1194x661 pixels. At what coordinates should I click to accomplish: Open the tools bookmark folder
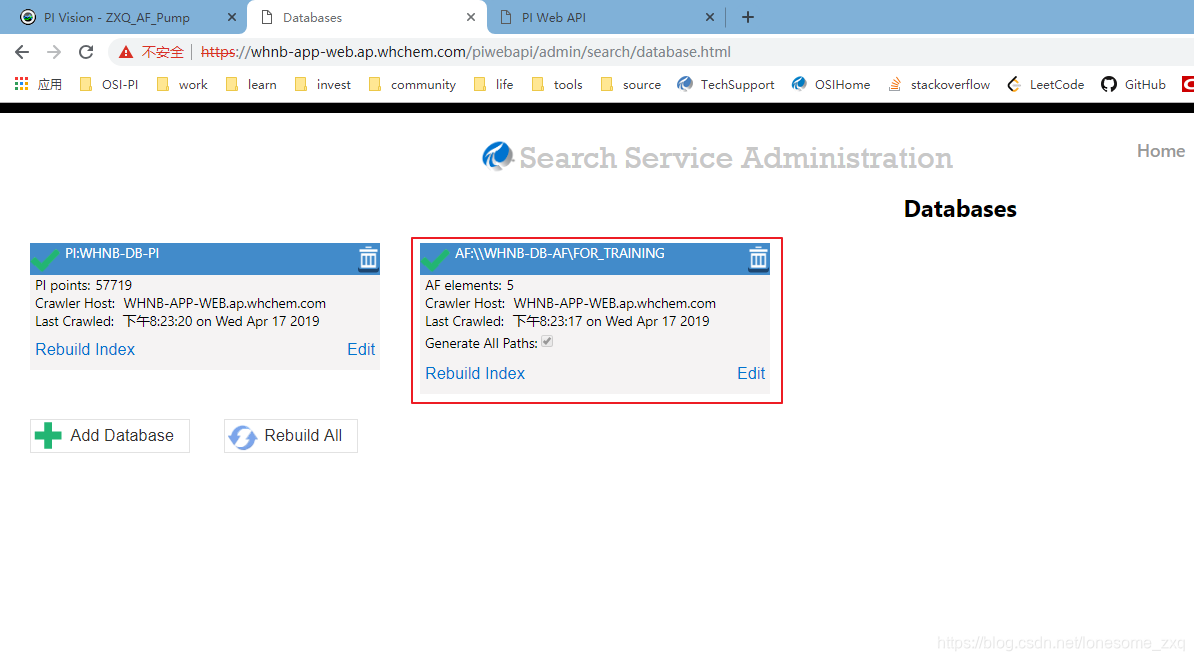(x=557, y=85)
